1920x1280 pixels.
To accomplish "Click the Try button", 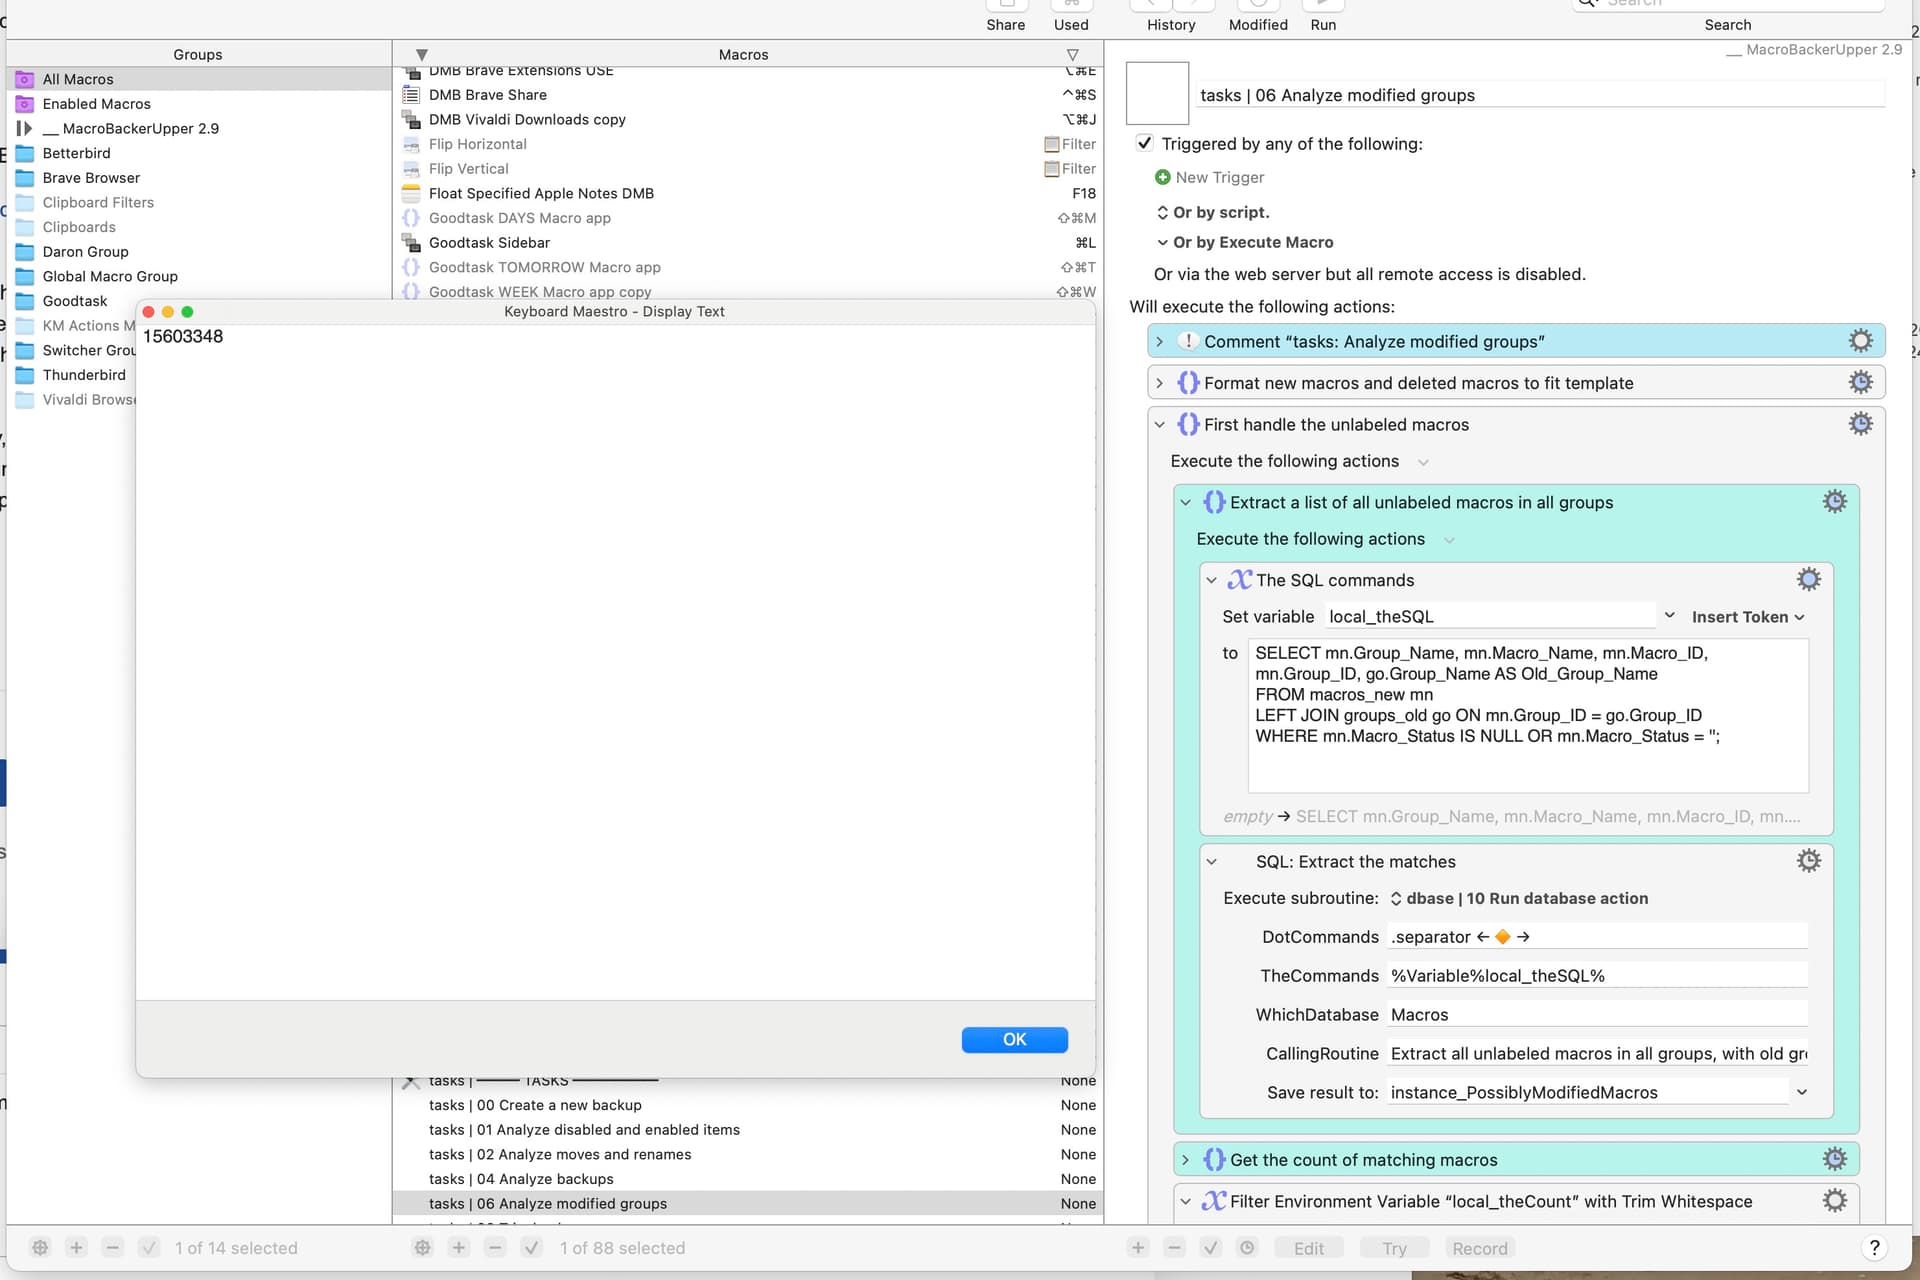I will pos(1394,1248).
